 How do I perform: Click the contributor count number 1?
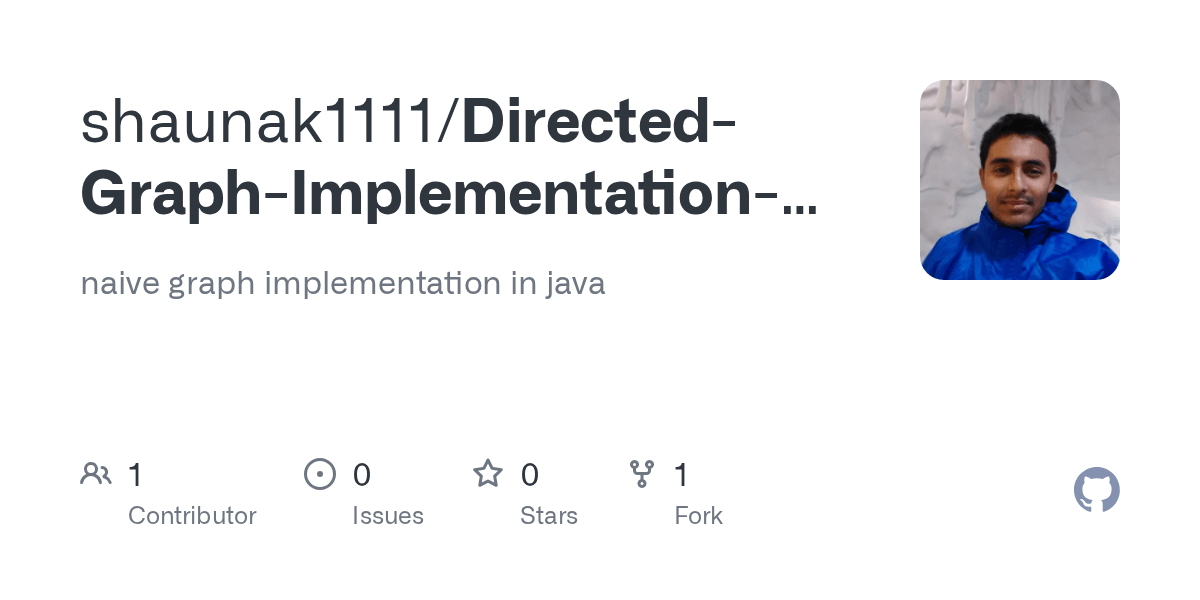[x=135, y=475]
